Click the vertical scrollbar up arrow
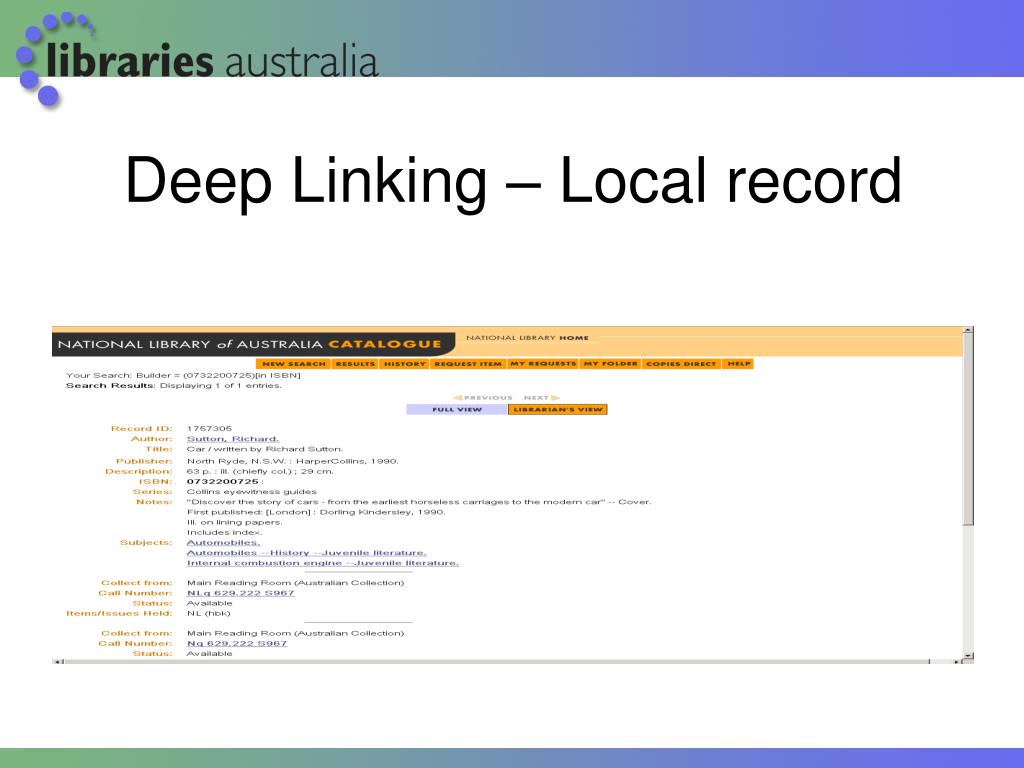The height and width of the screenshot is (768, 1024). [968, 330]
